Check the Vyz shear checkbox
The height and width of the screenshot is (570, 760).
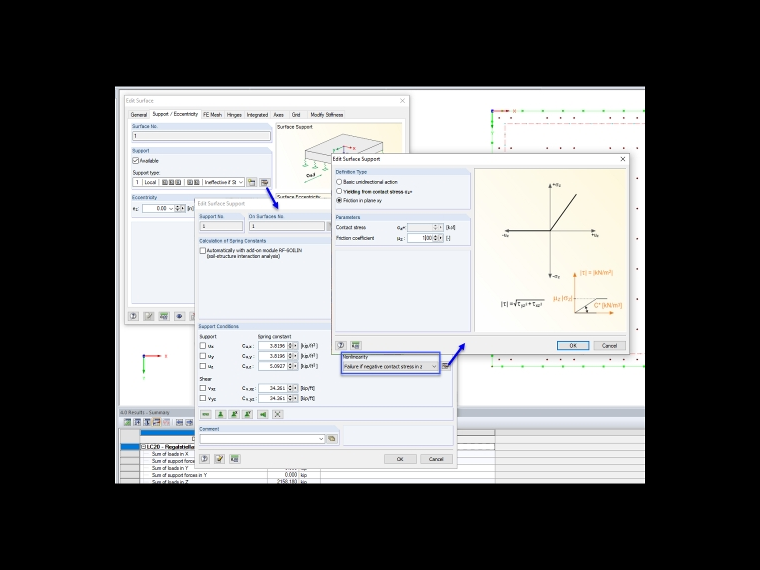point(203,398)
